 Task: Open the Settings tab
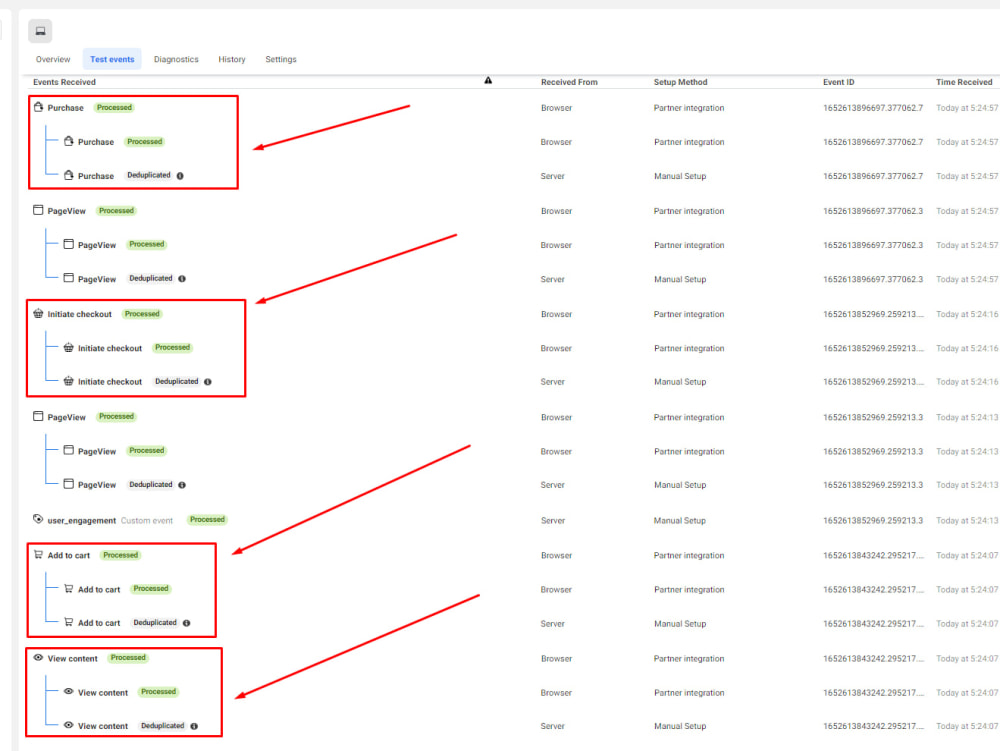pyautogui.click(x=280, y=59)
